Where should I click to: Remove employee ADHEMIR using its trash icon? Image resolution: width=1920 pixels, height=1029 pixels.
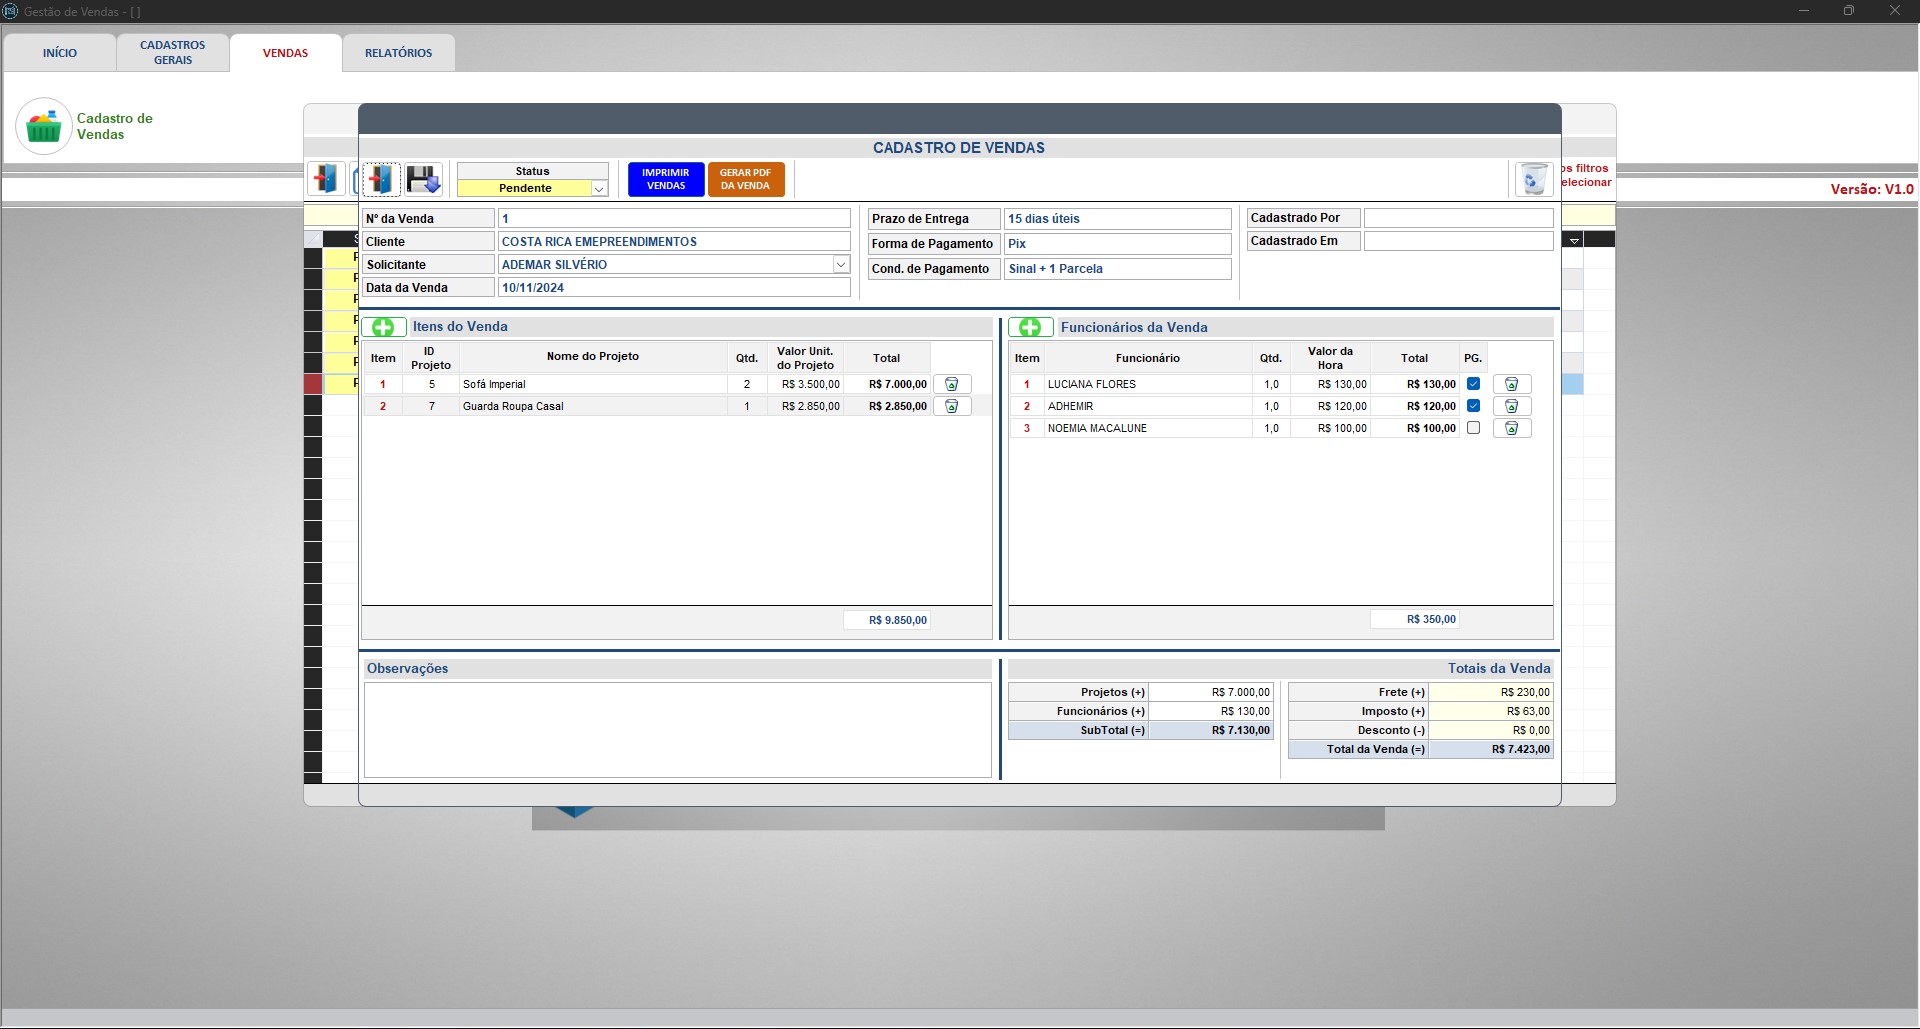click(x=1512, y=406)
